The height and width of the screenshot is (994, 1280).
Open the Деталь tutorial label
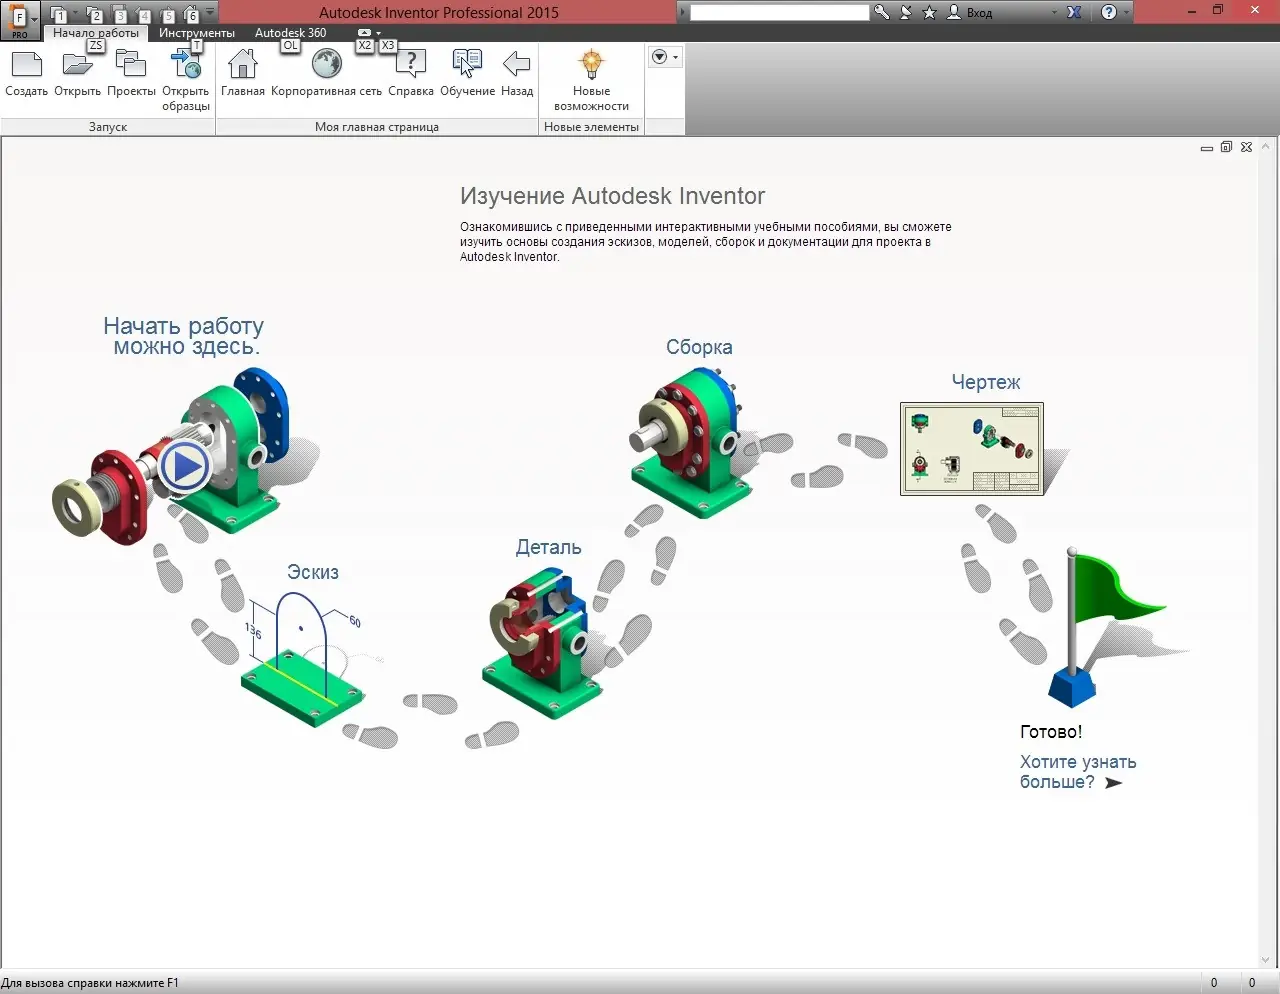pyautogui.click(x=548, y=547)
